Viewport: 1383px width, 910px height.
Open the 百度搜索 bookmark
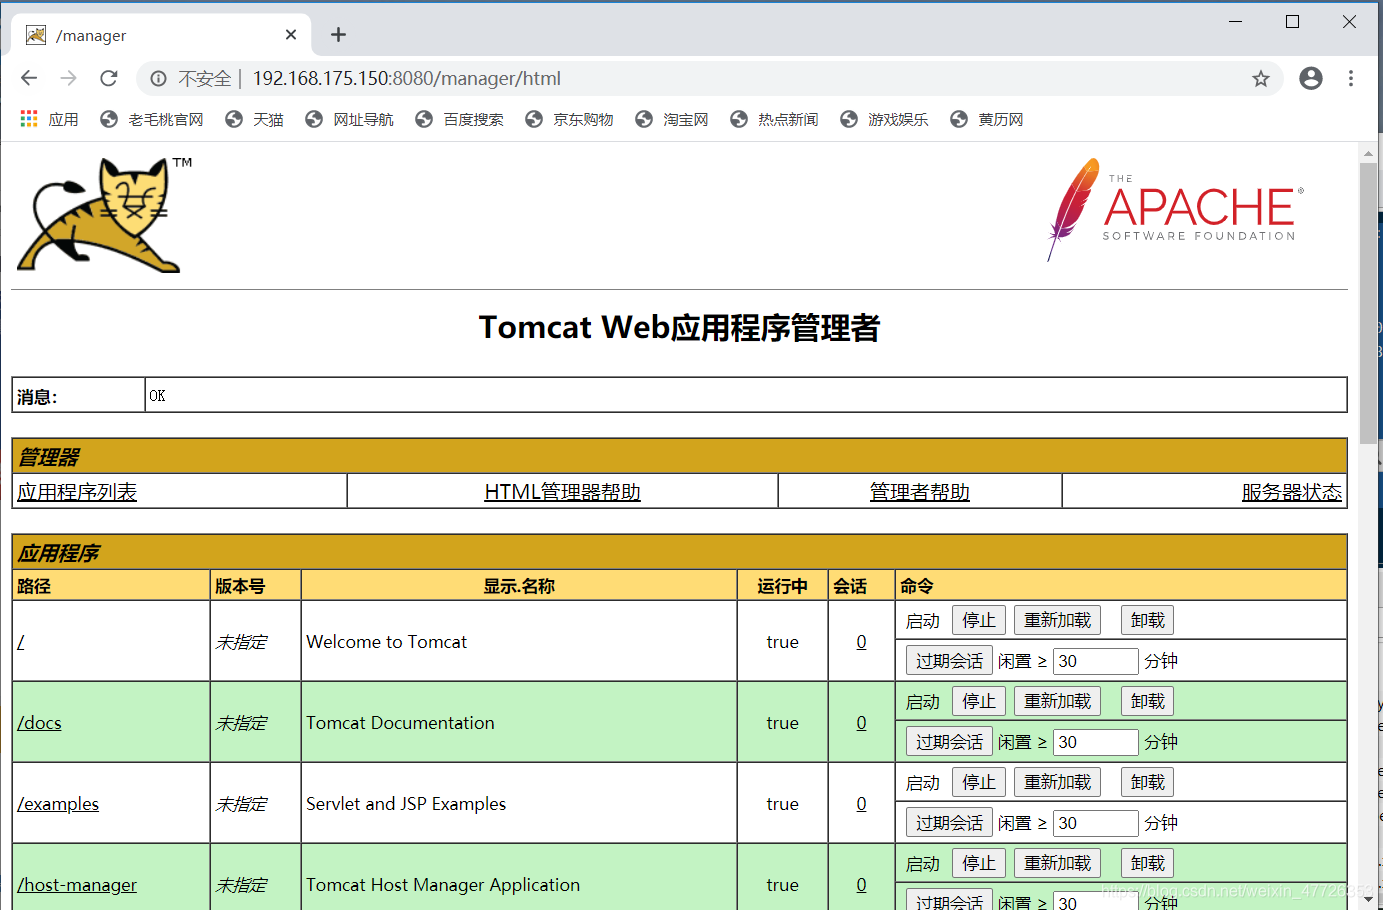point(460,119)
